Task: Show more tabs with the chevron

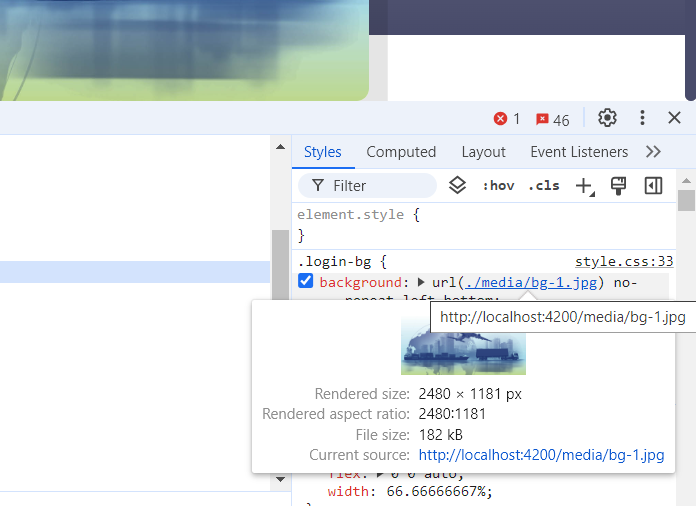Action: (x=653, y=152)
